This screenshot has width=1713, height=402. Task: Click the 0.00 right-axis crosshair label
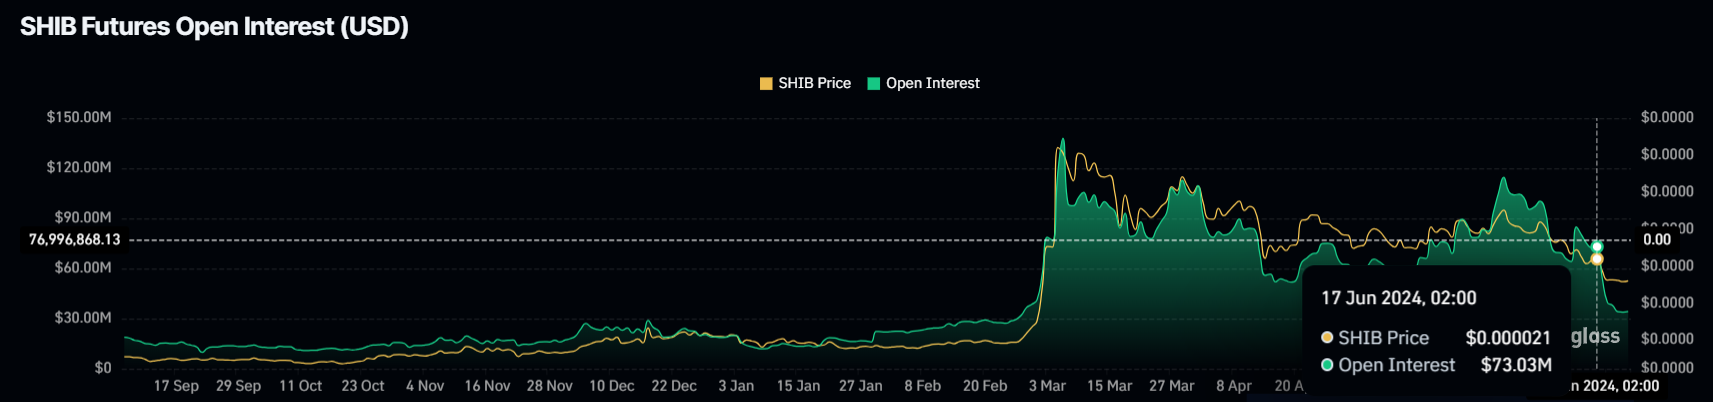click(1657, 239)
